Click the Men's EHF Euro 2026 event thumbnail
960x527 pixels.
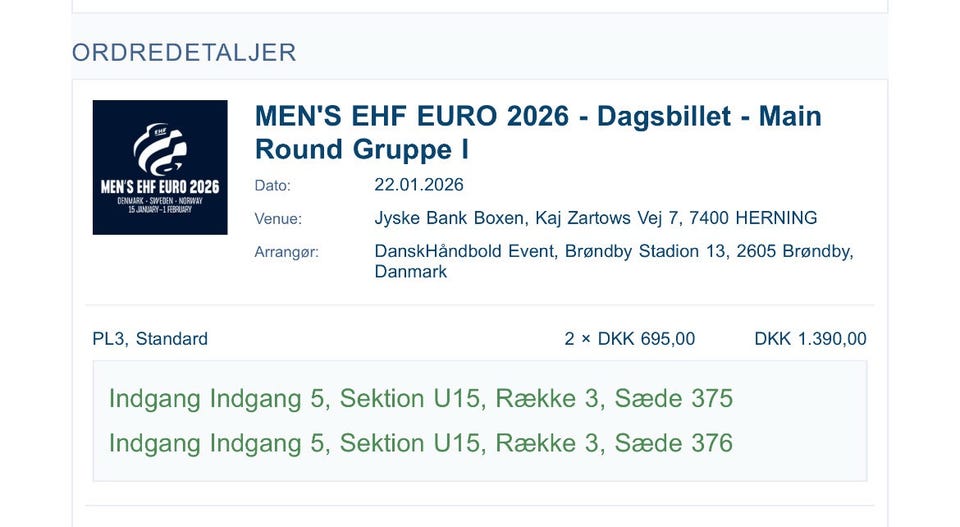[x=160, y=167]
